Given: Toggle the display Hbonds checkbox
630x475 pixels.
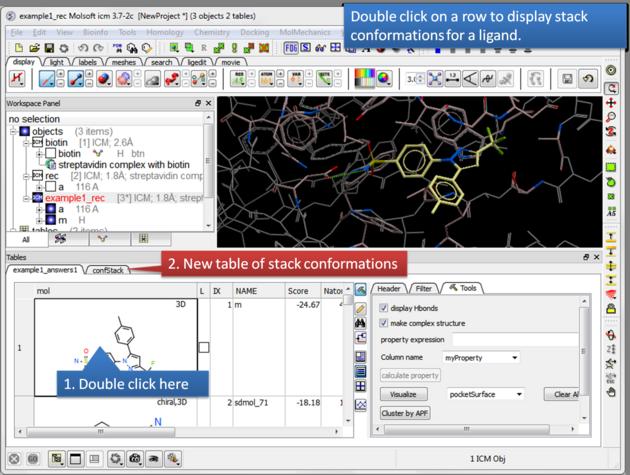Looking at the screenshot, I should point(385,307).
